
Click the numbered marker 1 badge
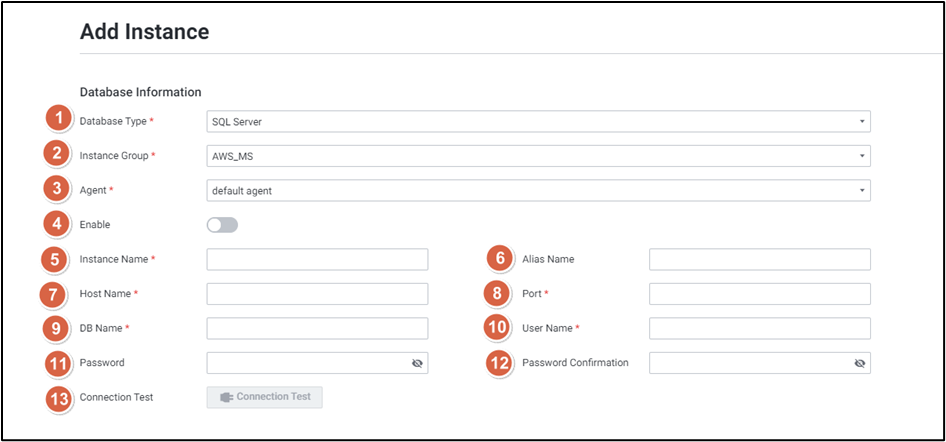click(x=59, y=119)
